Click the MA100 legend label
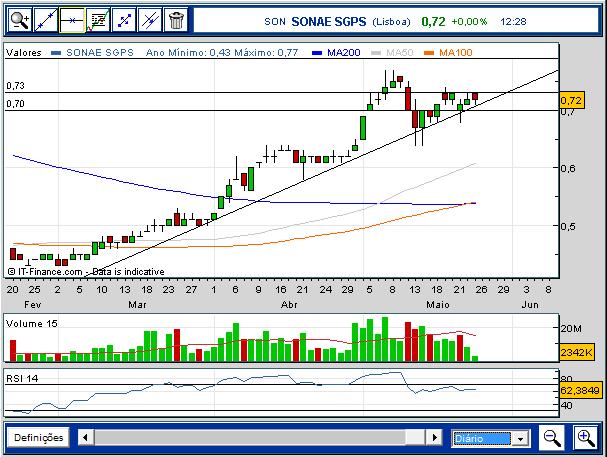This screenshot has width=607, height=457. point(456,53)
